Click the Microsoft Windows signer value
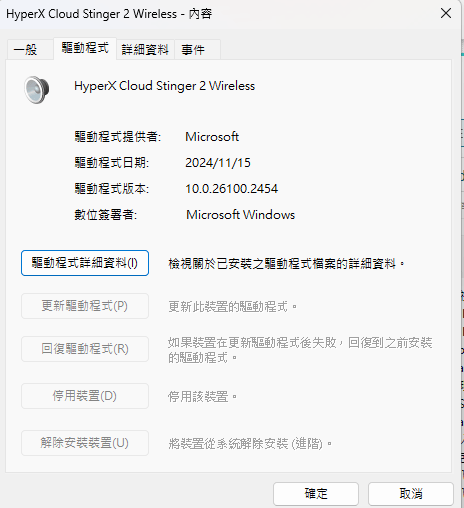This screenshot has height=508, width=464. pos(240,215)
